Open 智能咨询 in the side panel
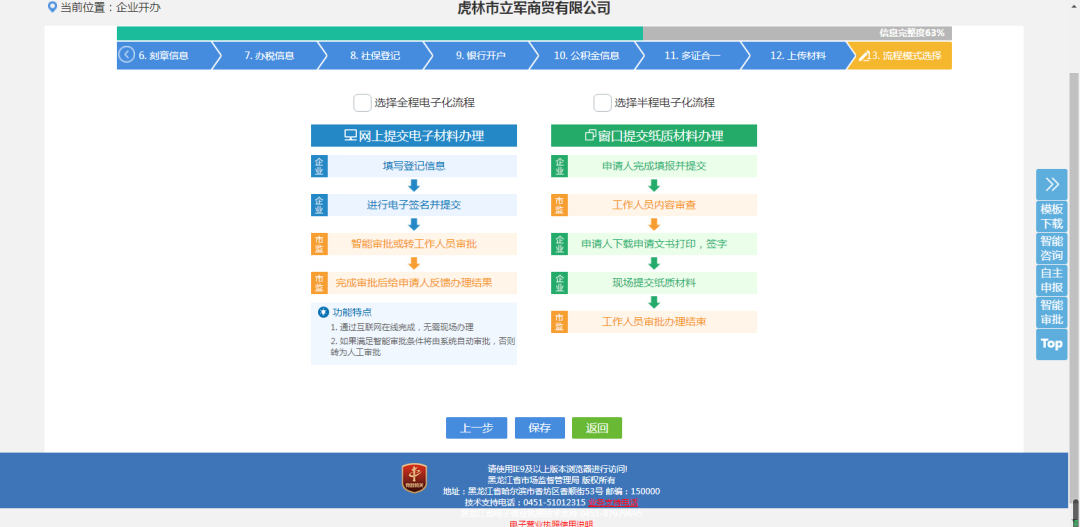Screen dimensions: 1080x527 [x=1051, y=248]
